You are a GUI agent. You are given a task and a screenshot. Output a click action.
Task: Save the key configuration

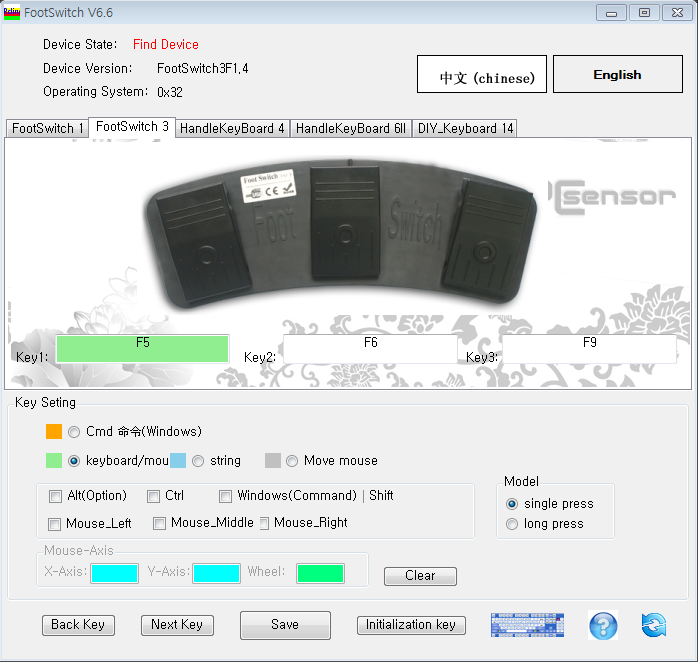coord(285,625)
